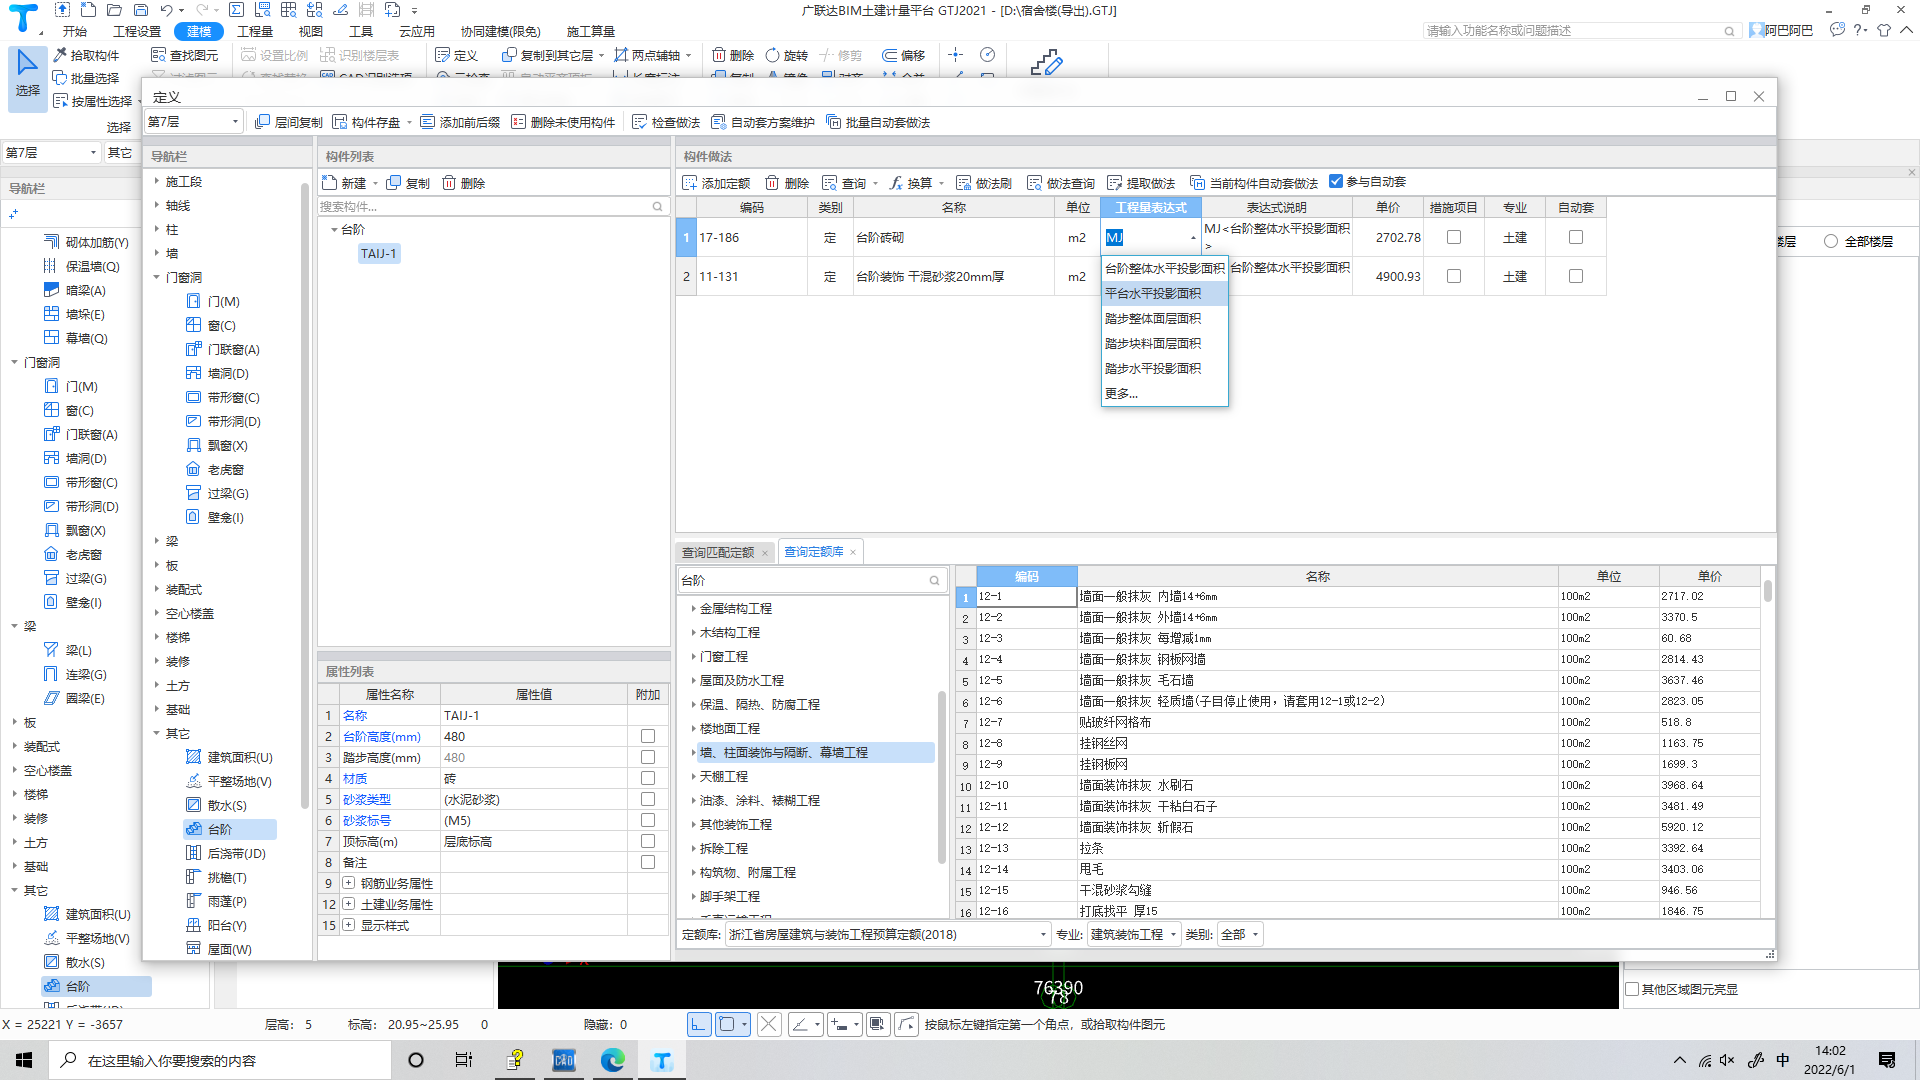The width and height of the screenshot is (1920, 1080).
Task: Select 台阶 icon in definition navigation tree
Action: [x=194, y=829]
